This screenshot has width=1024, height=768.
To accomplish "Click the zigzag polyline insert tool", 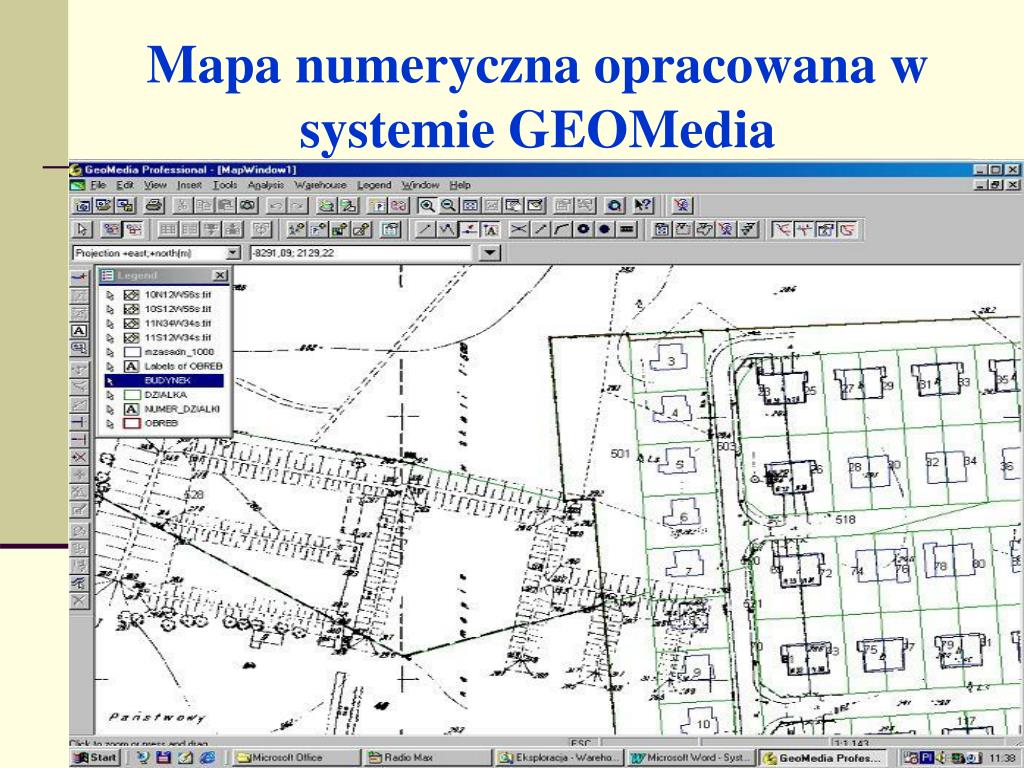I will coord(447,229).
